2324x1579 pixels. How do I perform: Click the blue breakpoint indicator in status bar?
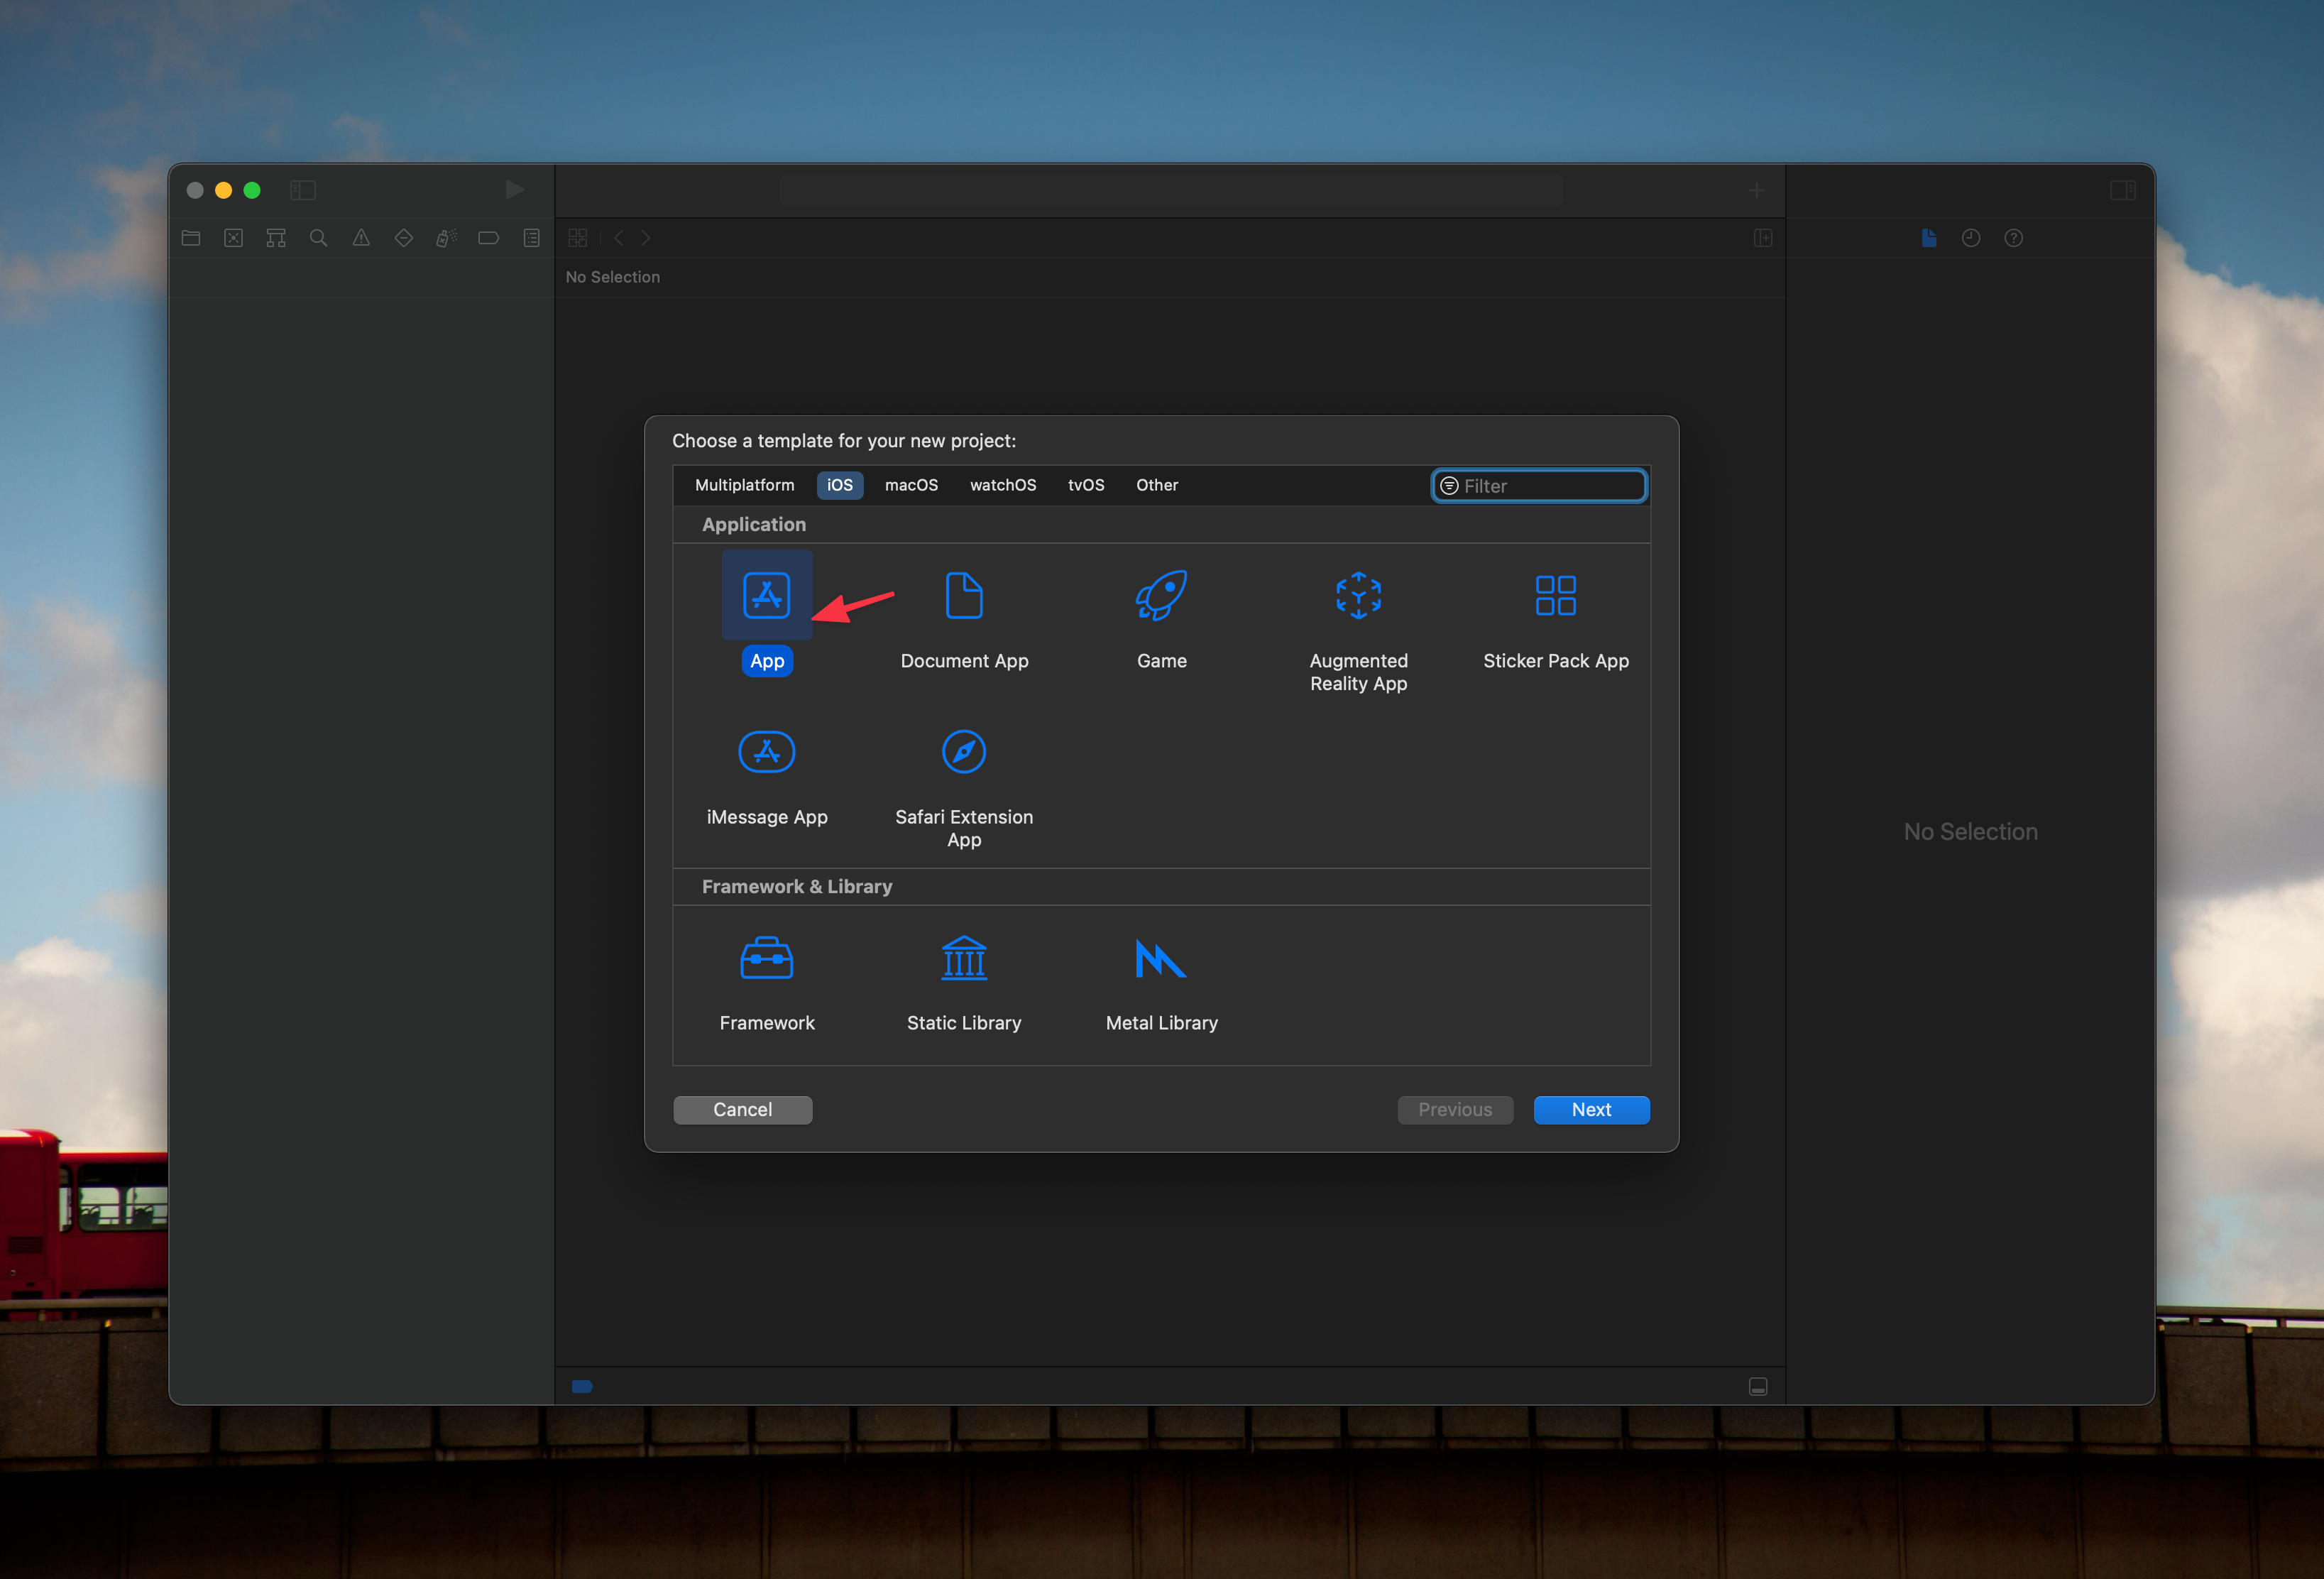click(582, 1386)
